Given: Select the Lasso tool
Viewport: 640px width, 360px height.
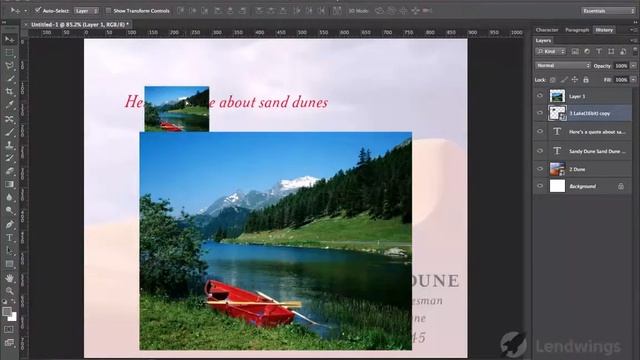Looking at the screenshot, I should [9, 66].
